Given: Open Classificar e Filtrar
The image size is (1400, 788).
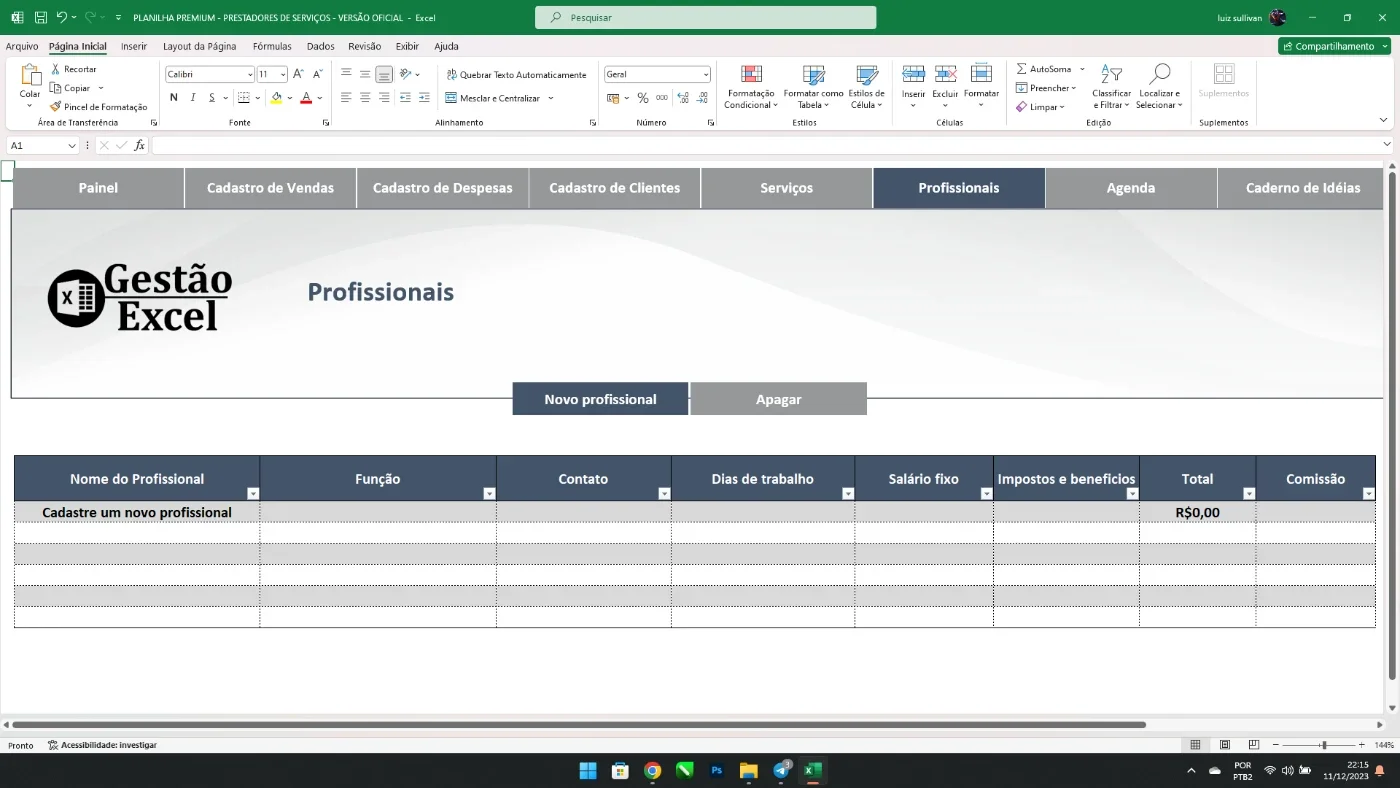Looking at the screenshot, I should click(x=1111, y=87).
